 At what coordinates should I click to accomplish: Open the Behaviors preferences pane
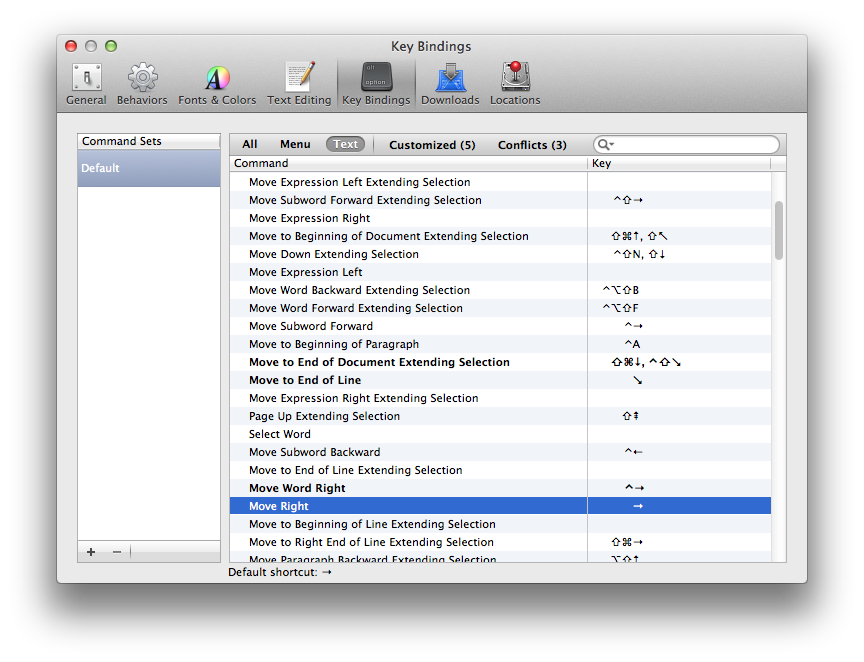[x=142, y=84]
